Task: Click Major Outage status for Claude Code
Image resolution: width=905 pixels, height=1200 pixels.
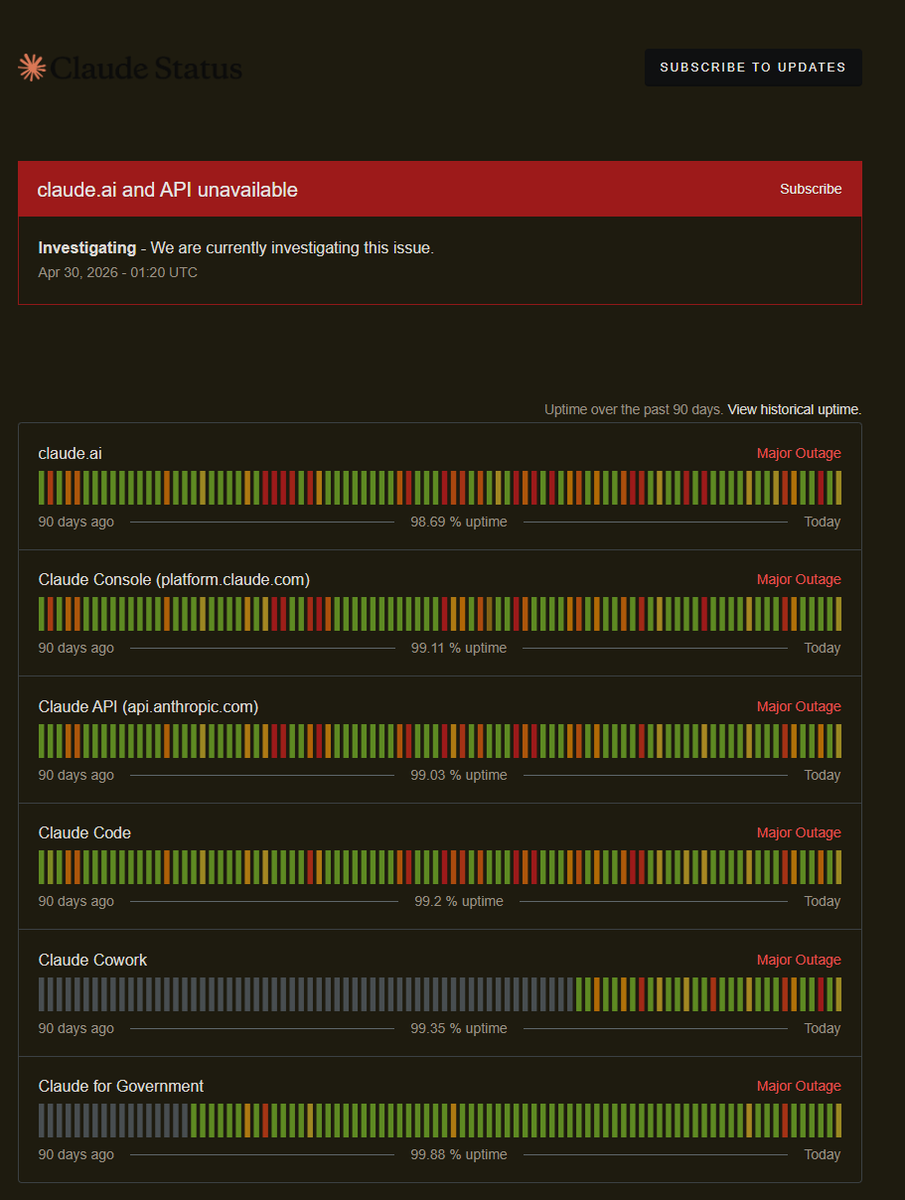Action: pyautogui.click(x=799, y=833)
